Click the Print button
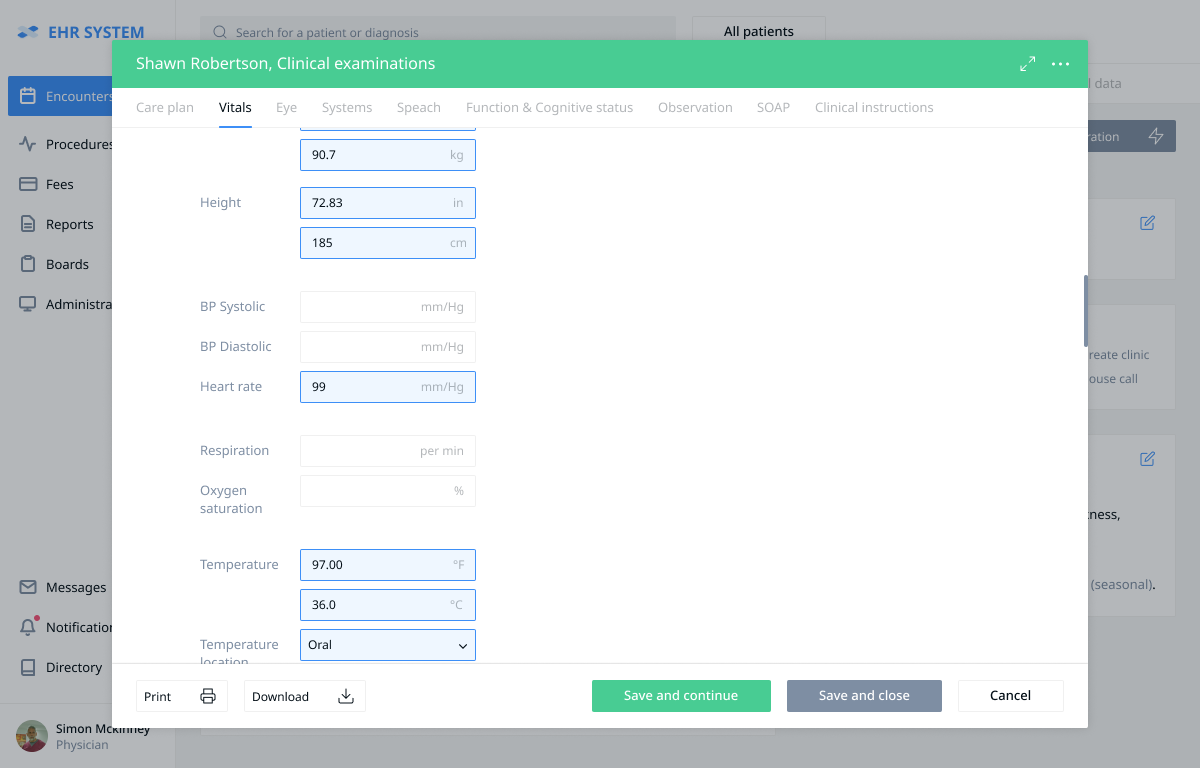 tap(182, 696)
